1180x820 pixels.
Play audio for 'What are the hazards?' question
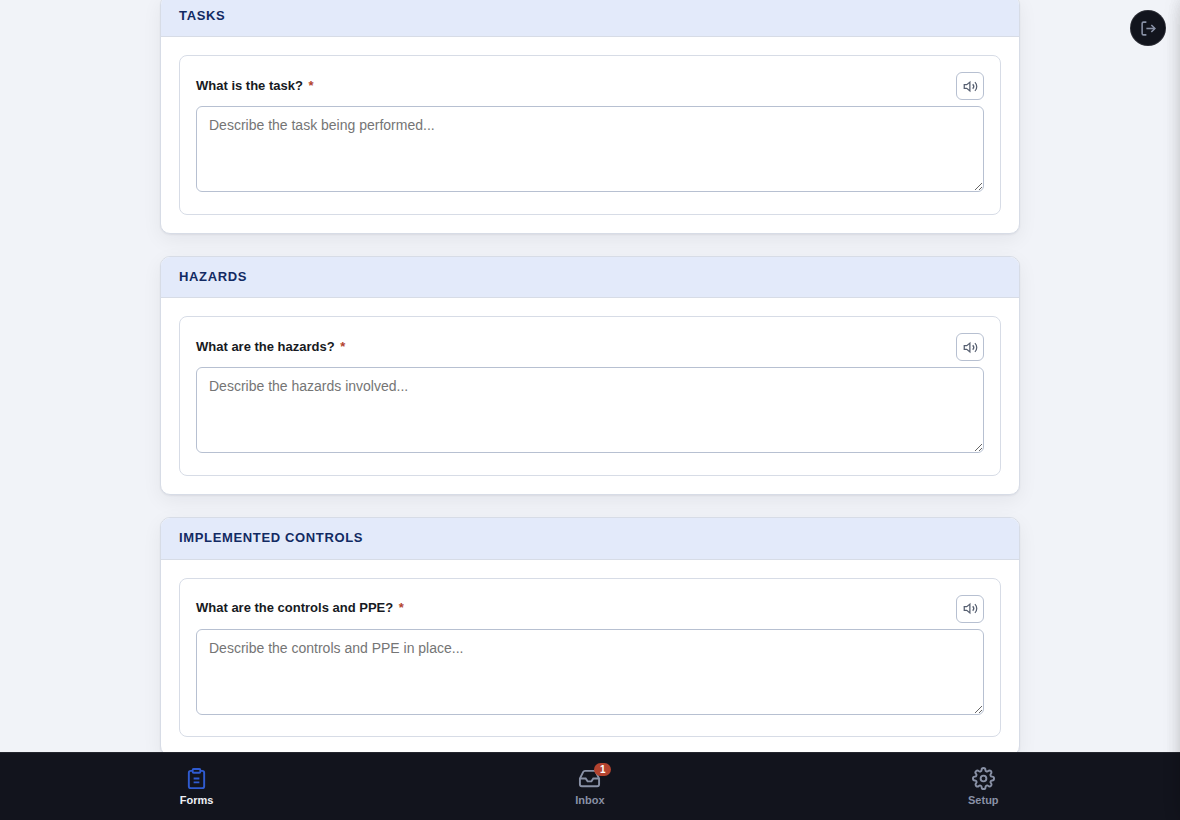click(x=969, y=347)
